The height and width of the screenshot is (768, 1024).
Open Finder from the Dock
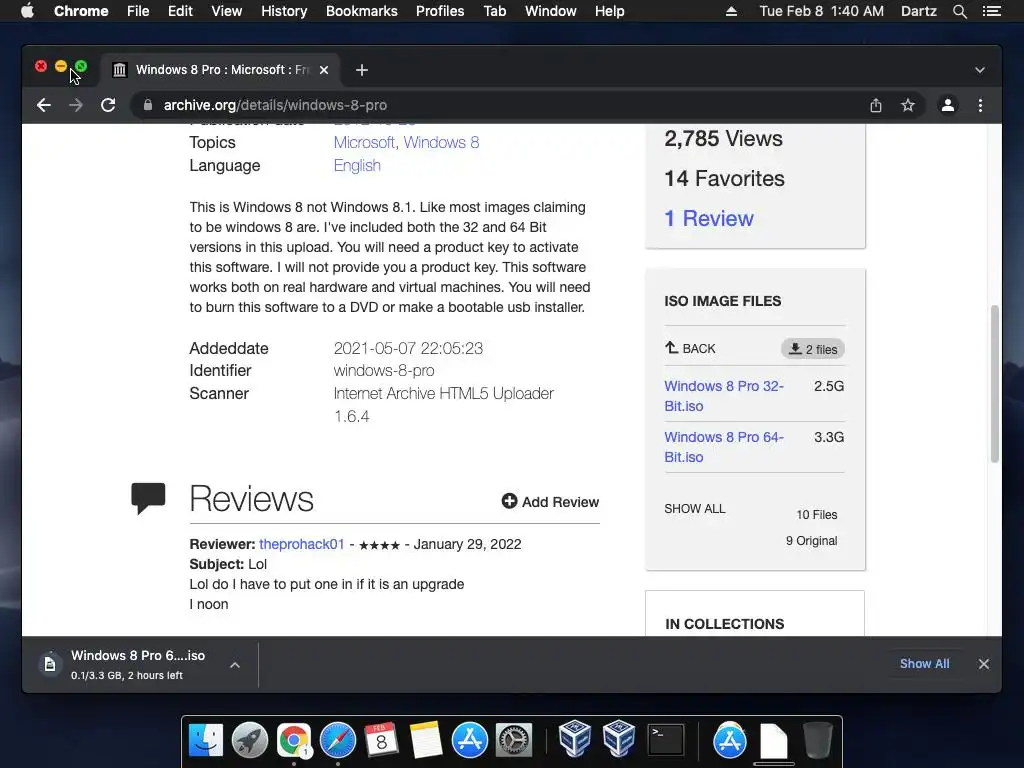pos(206,741)
